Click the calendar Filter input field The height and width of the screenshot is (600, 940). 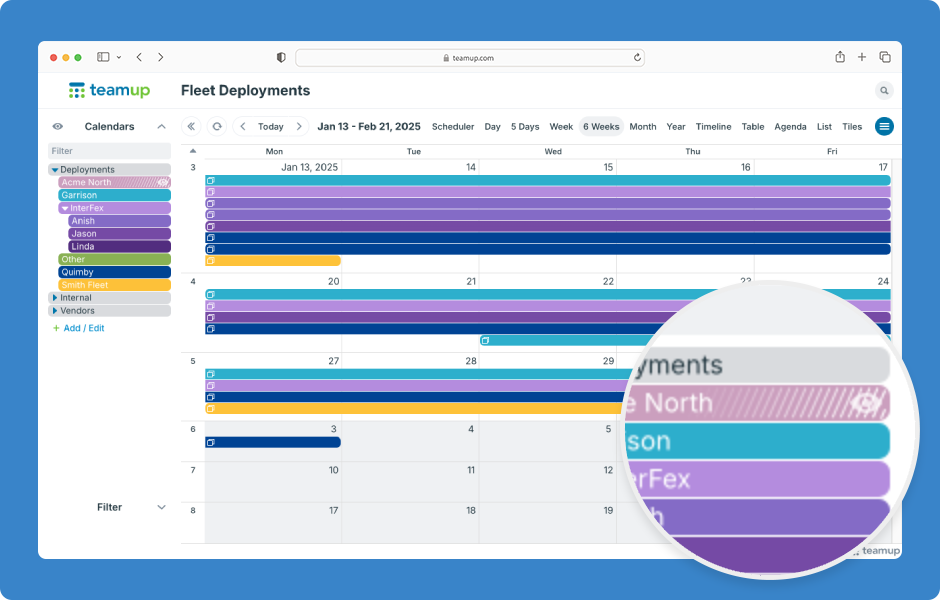(x=110, y=151)
